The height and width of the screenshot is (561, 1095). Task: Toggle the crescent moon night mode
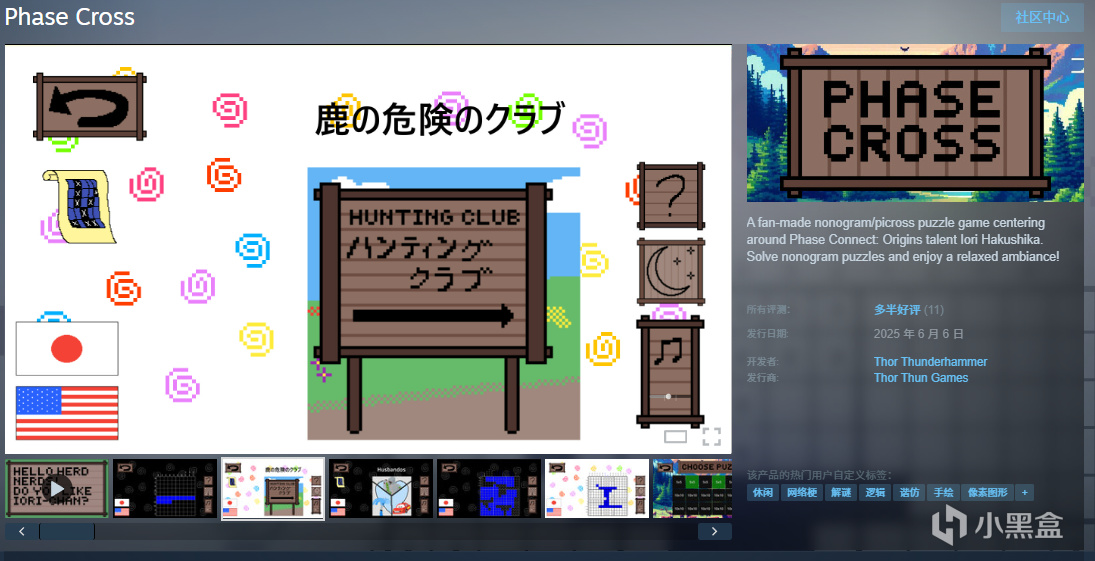tap(670, 272)
